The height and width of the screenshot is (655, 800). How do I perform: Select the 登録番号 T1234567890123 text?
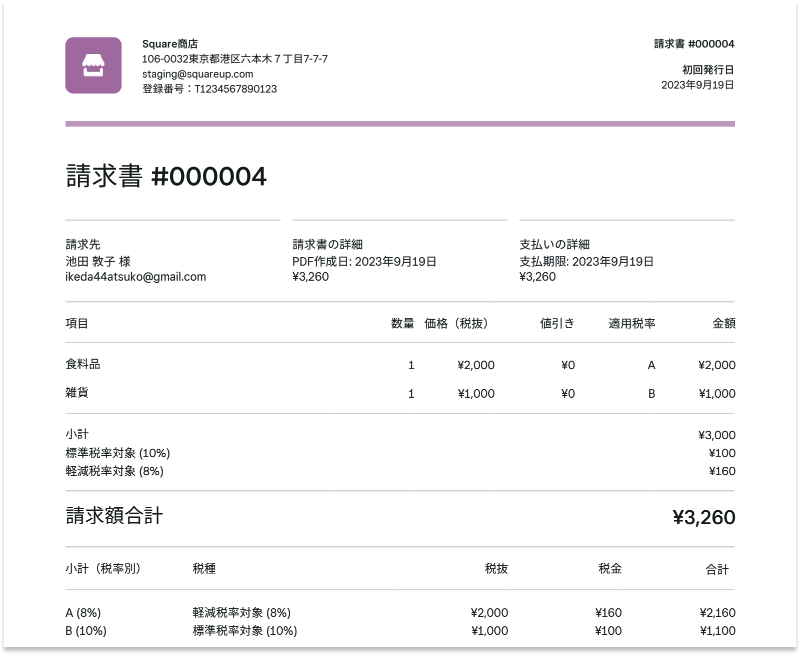209,89
